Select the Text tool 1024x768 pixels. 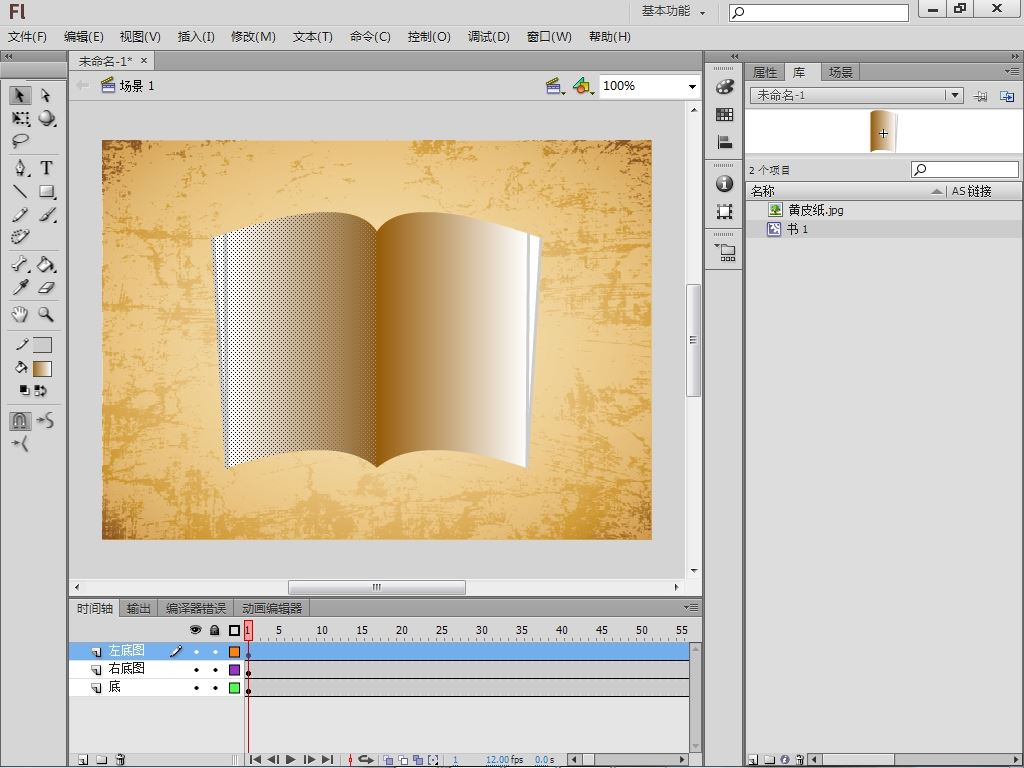pos(46,168)
